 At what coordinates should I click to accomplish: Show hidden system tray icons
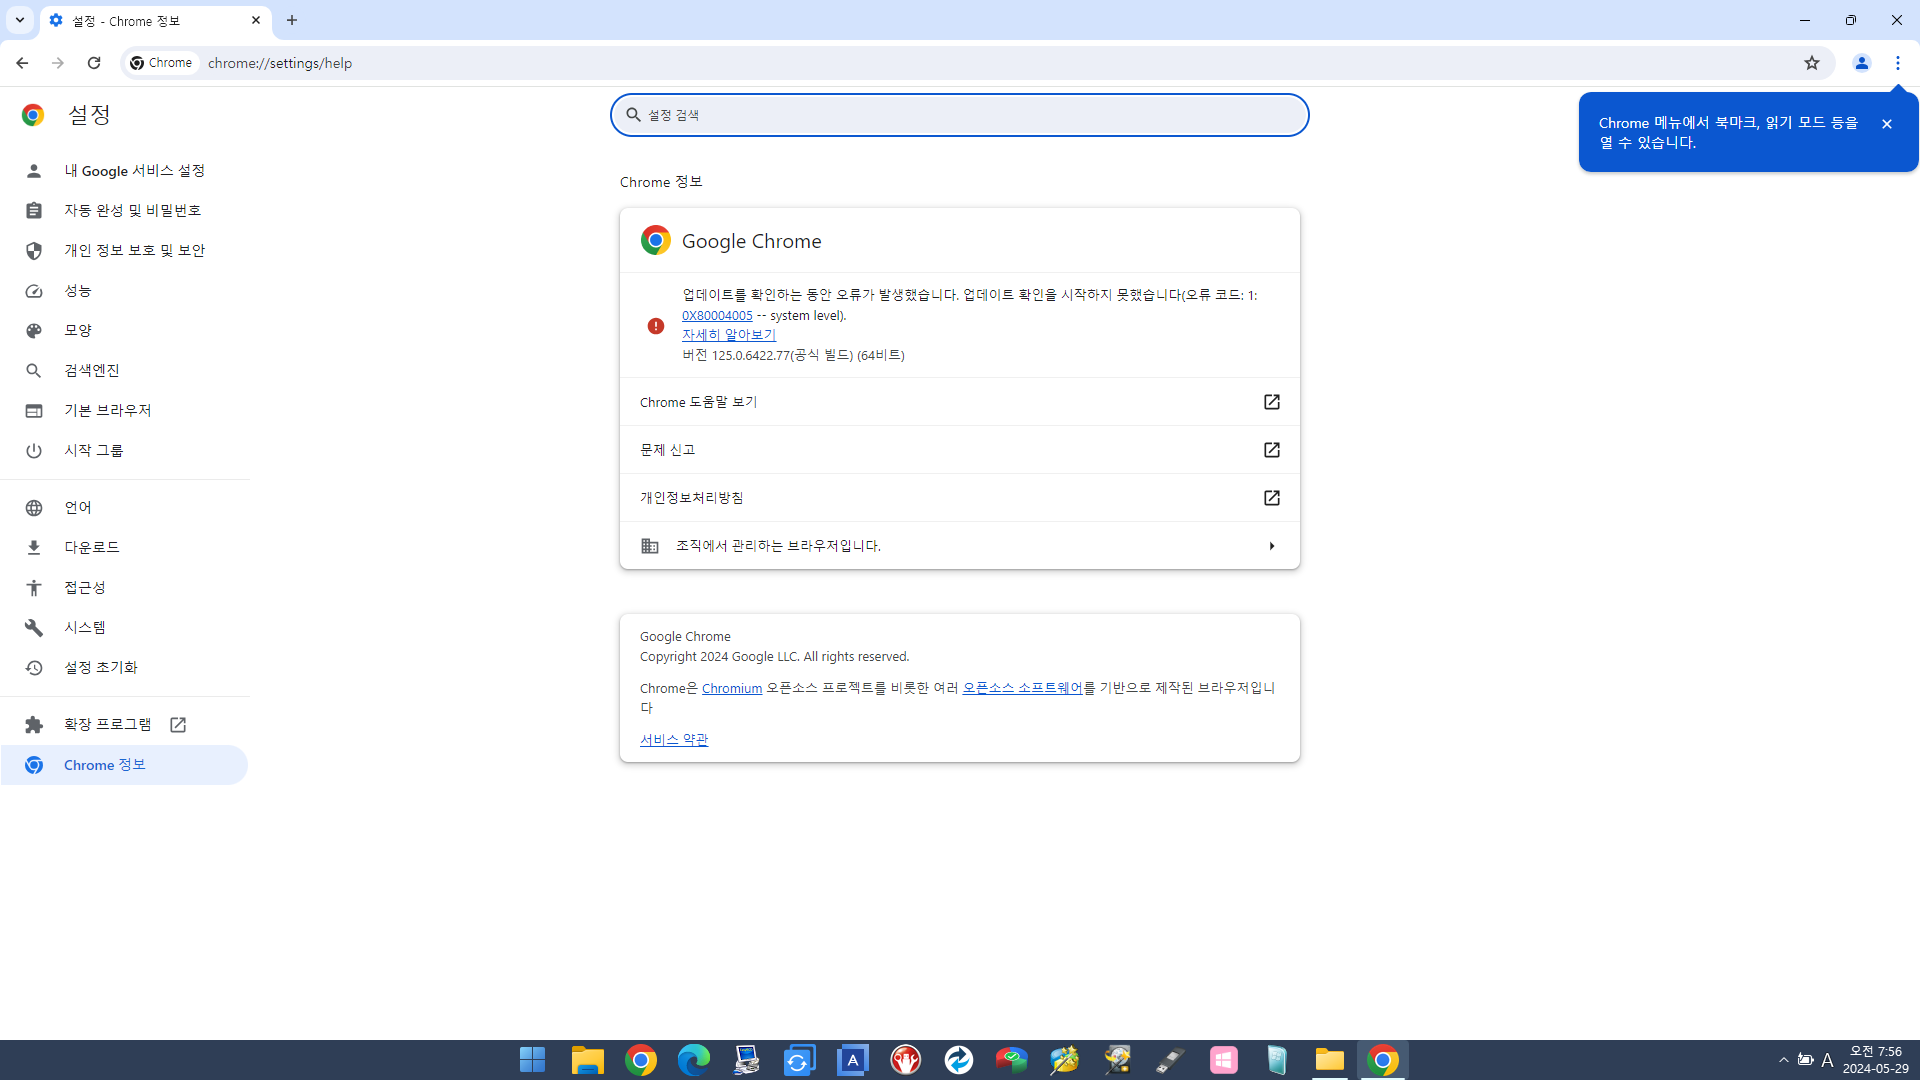click(x=1783, y=1060)
